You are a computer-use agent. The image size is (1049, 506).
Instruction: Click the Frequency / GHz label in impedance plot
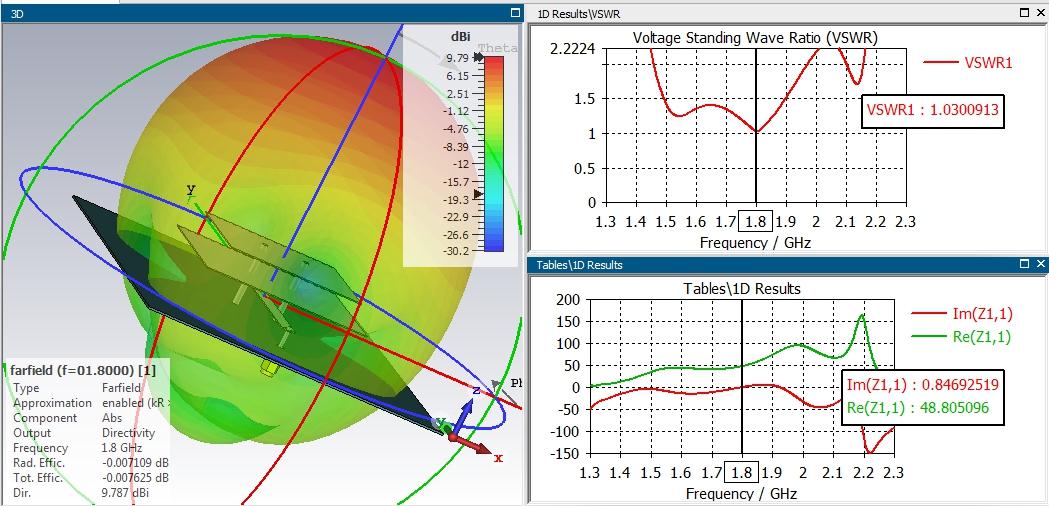click(x=741, y=494)
